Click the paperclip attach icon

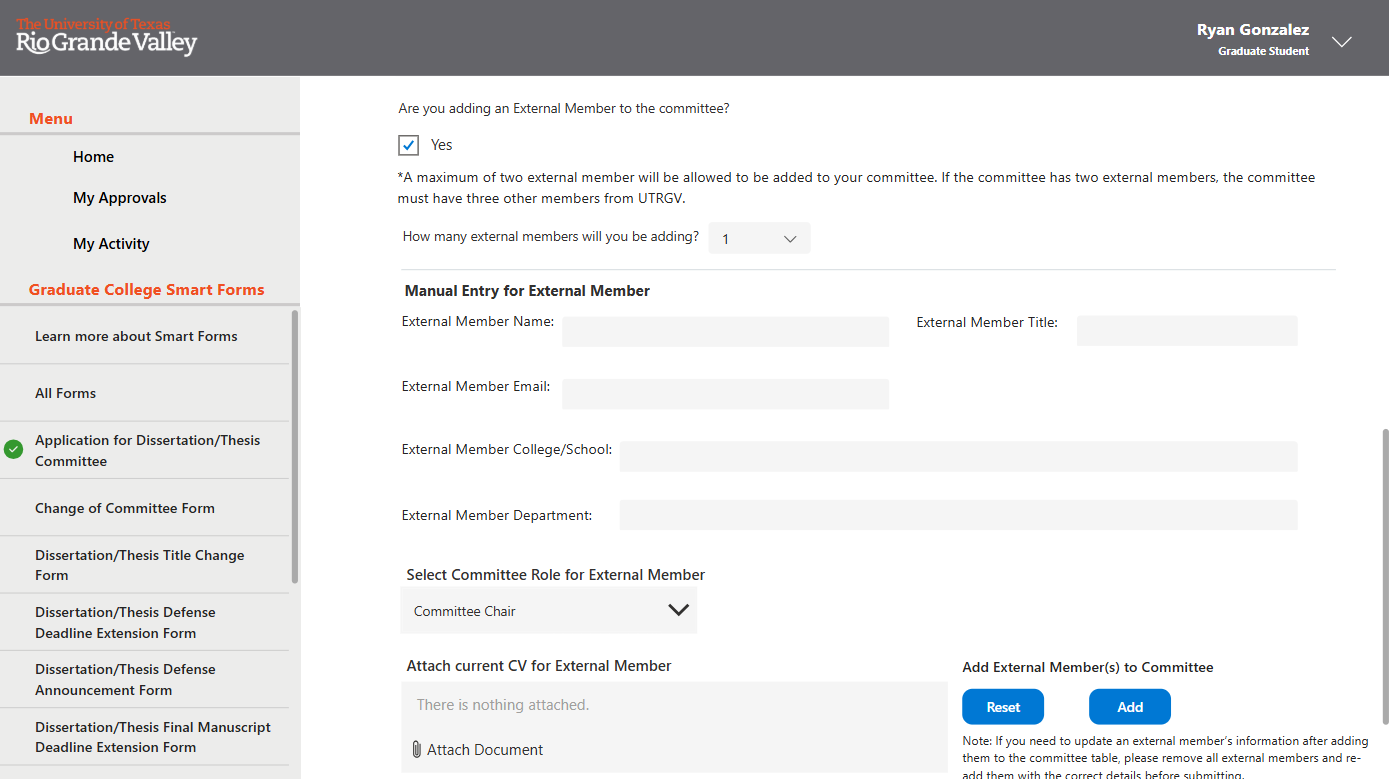(x=416, y=750)
